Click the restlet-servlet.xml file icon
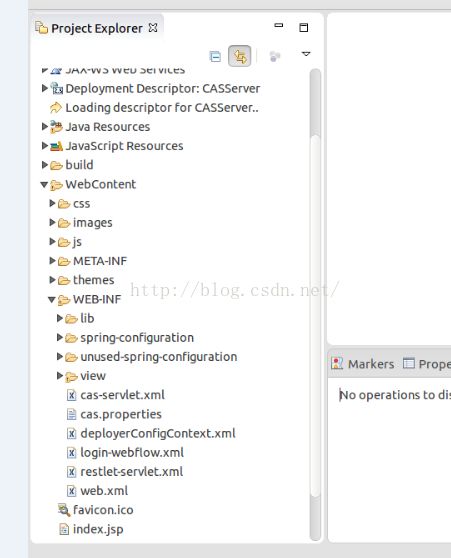Viewport: 451px width, 558px height. tap(72, 472)
